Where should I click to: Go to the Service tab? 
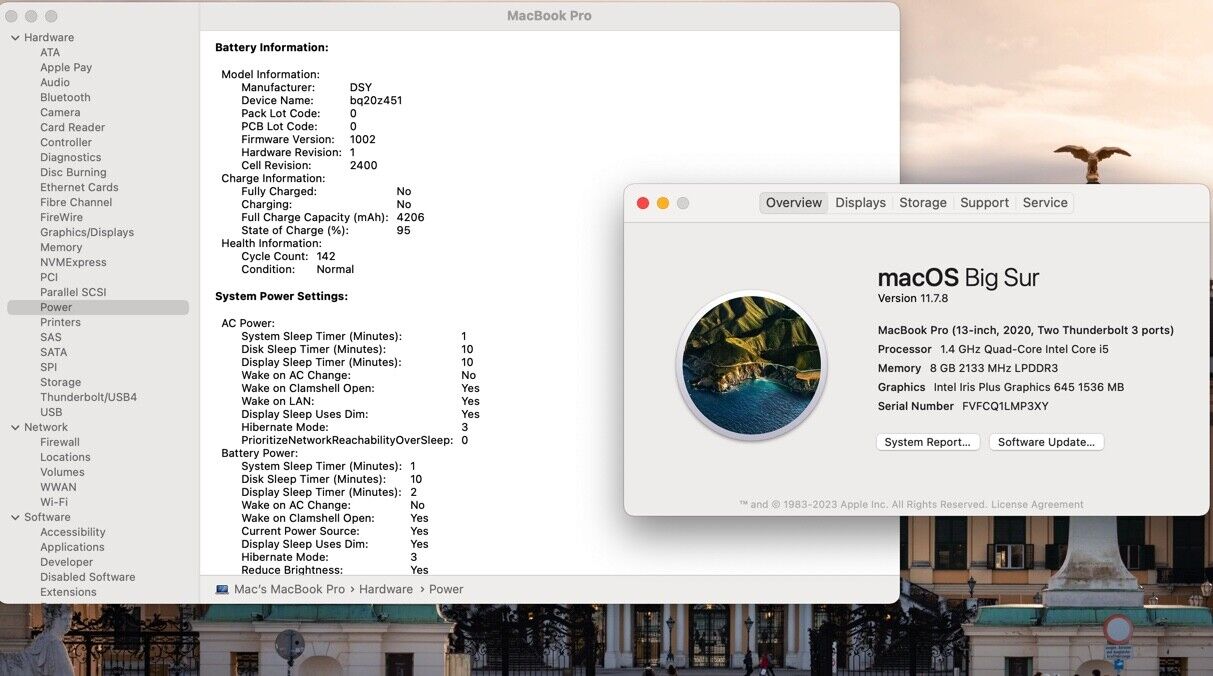pyautogui.click(x=1045, y=203)
